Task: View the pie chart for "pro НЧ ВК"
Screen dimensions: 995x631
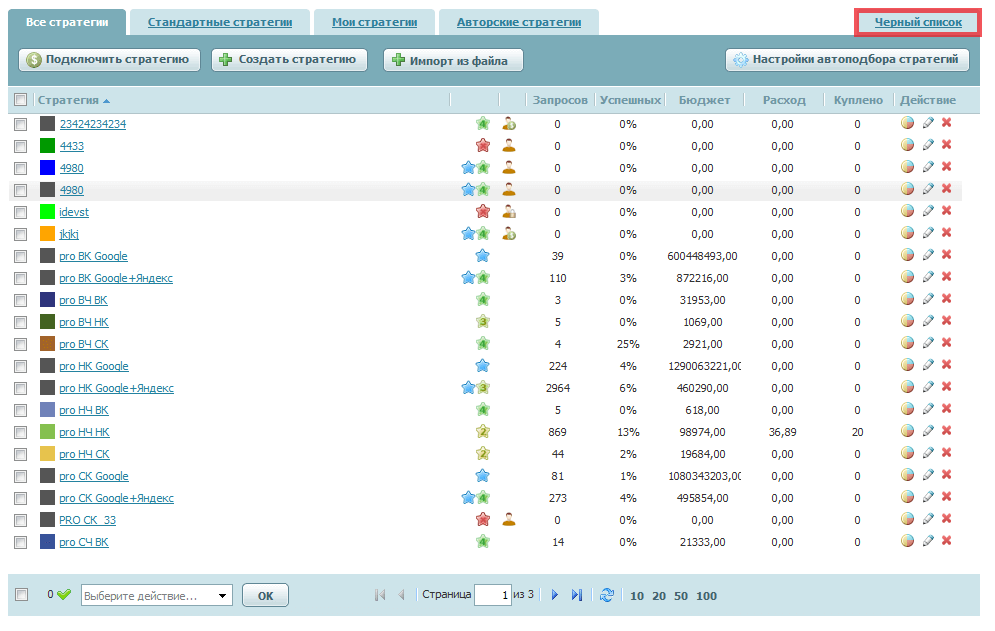Action: click(x=907, y=409)
